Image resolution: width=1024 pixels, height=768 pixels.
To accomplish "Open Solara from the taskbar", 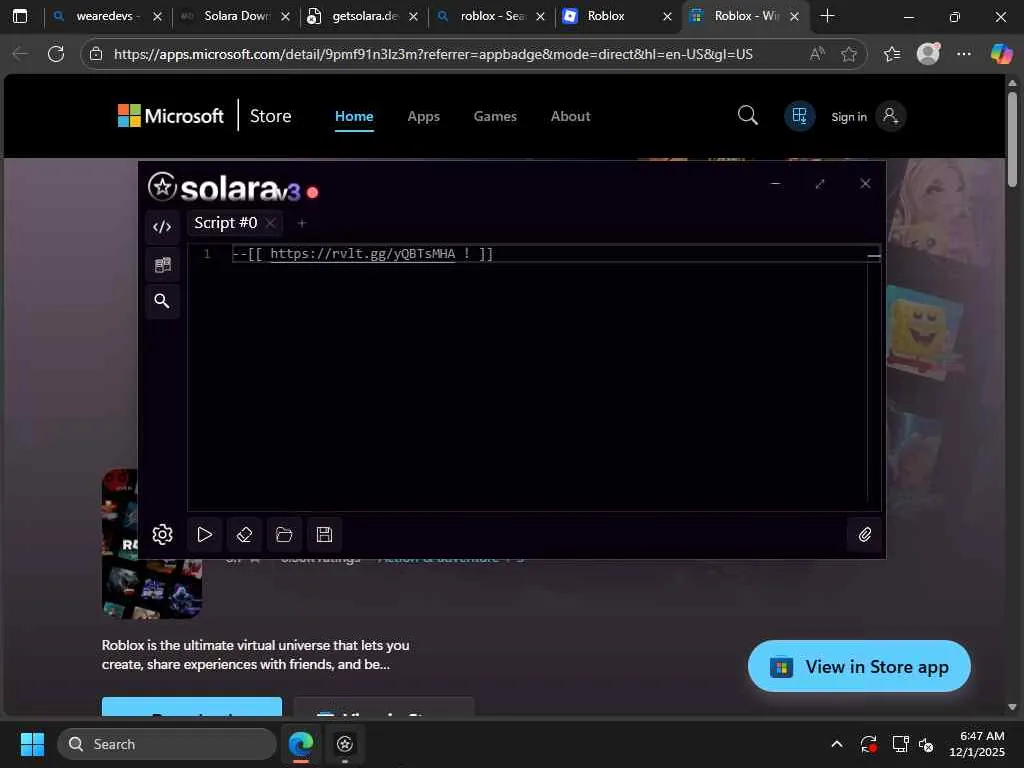I will click(x=345, y=744).
